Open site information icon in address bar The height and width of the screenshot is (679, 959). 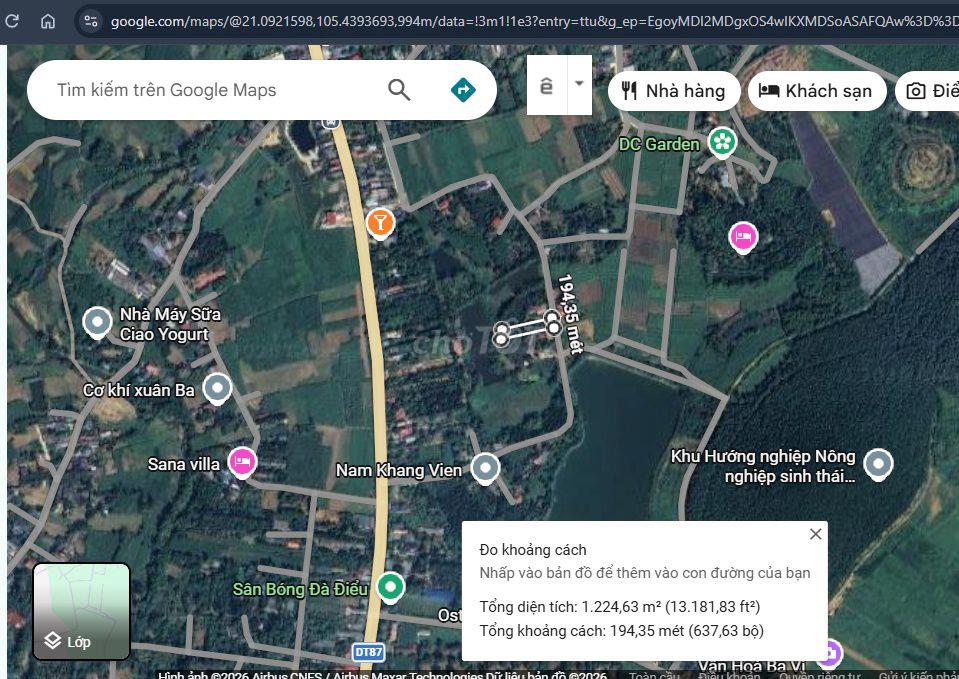pos(91,21)
